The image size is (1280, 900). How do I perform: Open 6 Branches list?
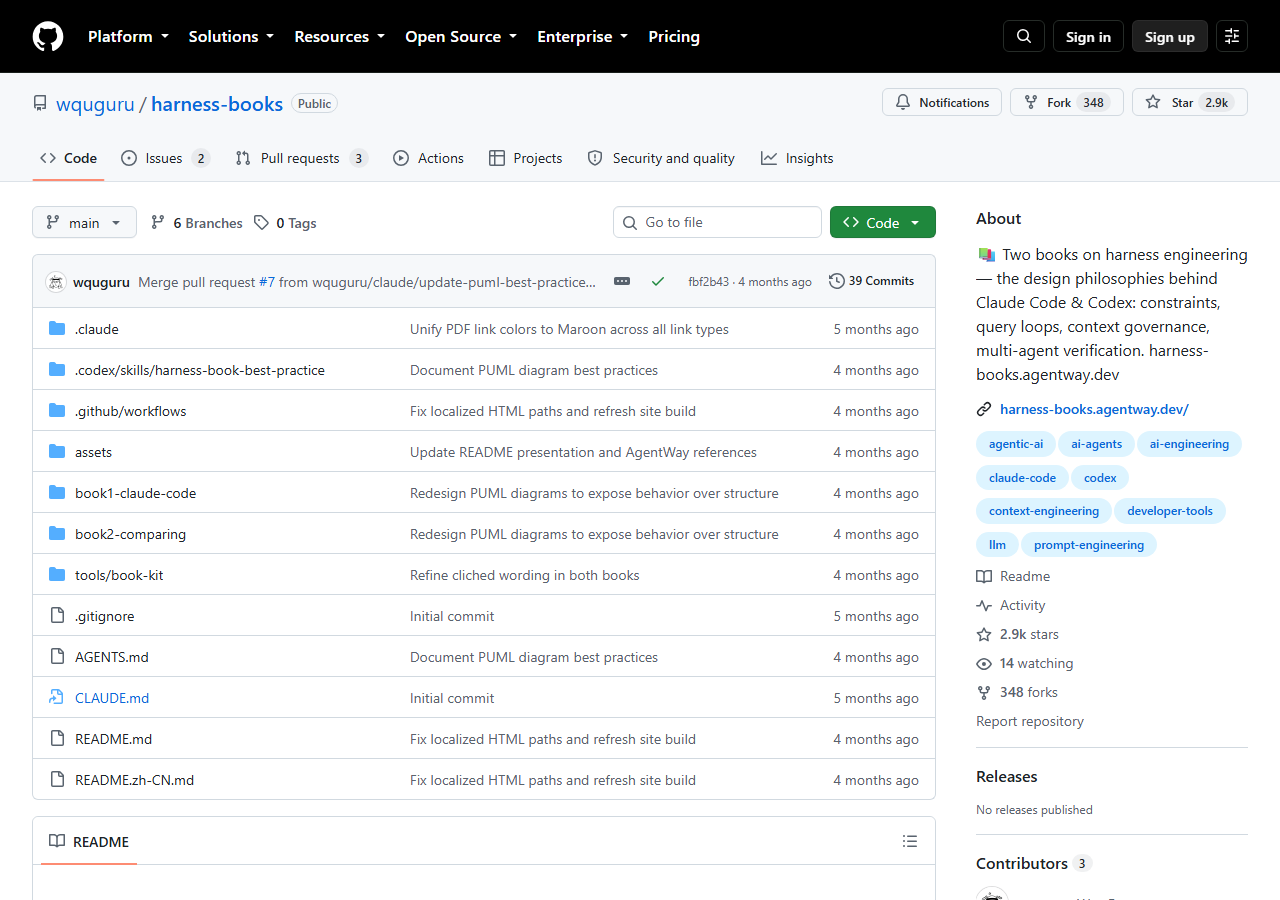196,223
